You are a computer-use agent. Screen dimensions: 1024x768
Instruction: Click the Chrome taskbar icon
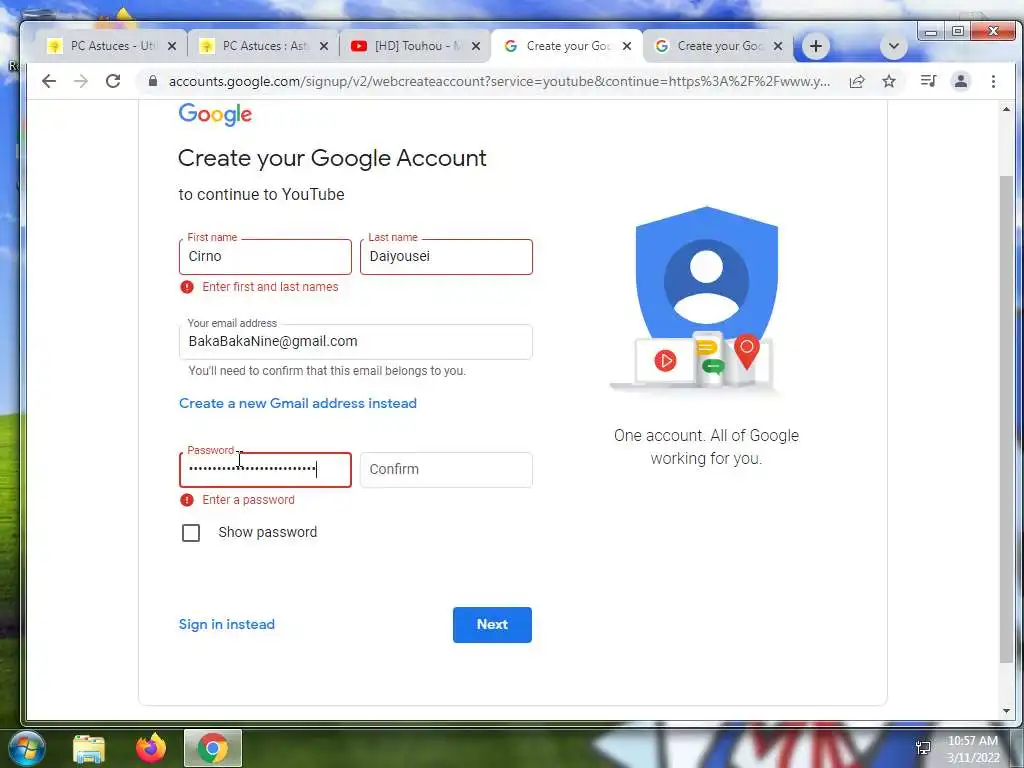(213, 748)
